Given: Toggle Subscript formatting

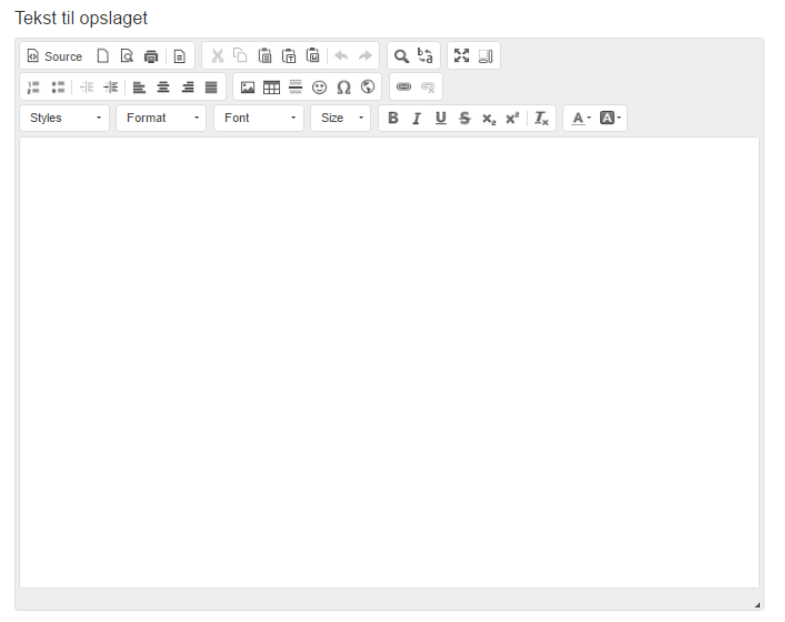Looking at the screenshot, I should [489, 118].
